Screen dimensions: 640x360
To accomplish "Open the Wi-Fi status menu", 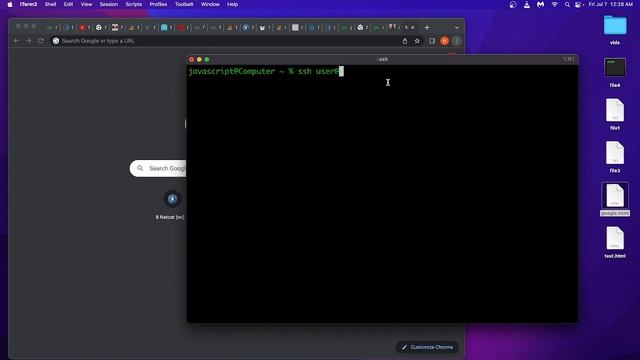I will tap(554, 4).
